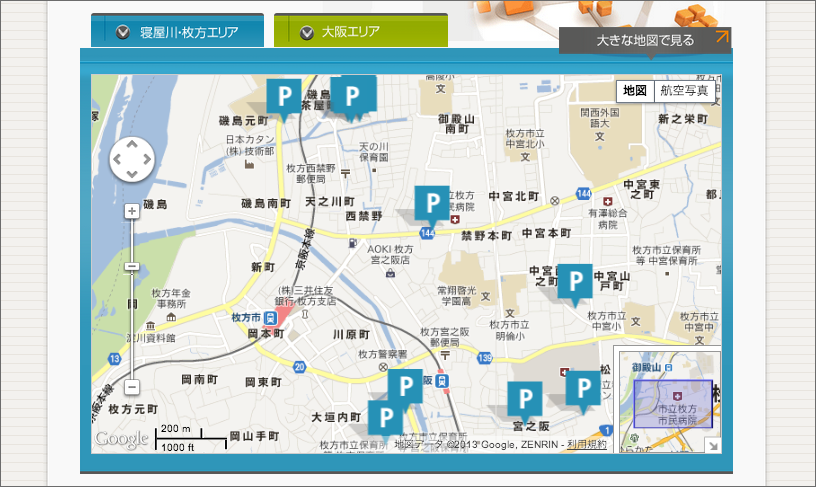This screenshot has height=487, width=816.
Task: Open the 利用規約 link
Action: pos(587,444)
